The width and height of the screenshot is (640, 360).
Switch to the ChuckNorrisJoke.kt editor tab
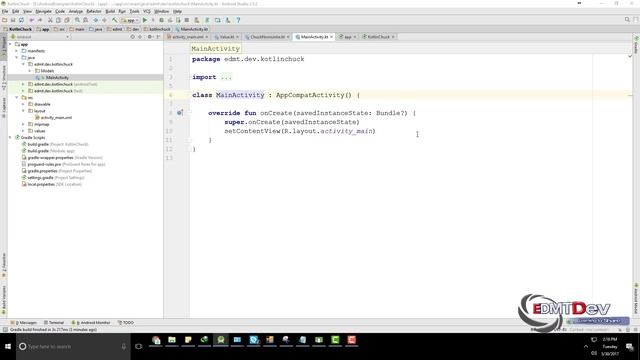(x=267, y=37)
